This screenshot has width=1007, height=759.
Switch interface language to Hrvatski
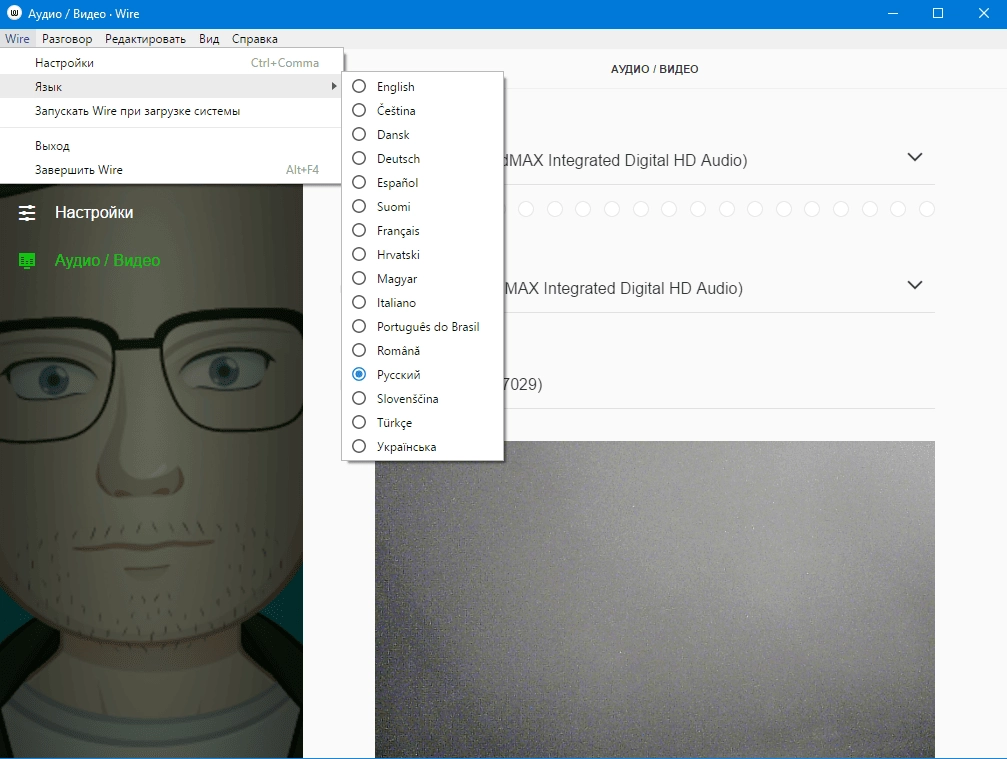pyautogui.click(x=423, y=254)
